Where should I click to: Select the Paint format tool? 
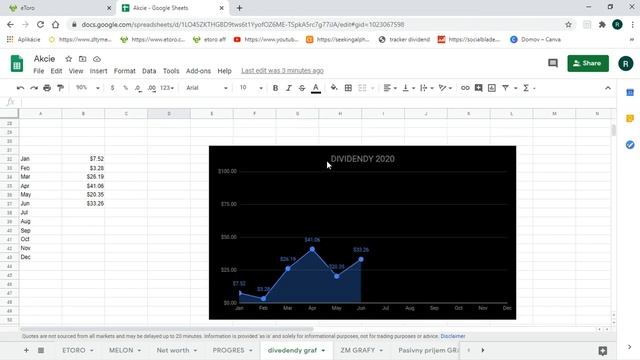[x=60, y=88]
